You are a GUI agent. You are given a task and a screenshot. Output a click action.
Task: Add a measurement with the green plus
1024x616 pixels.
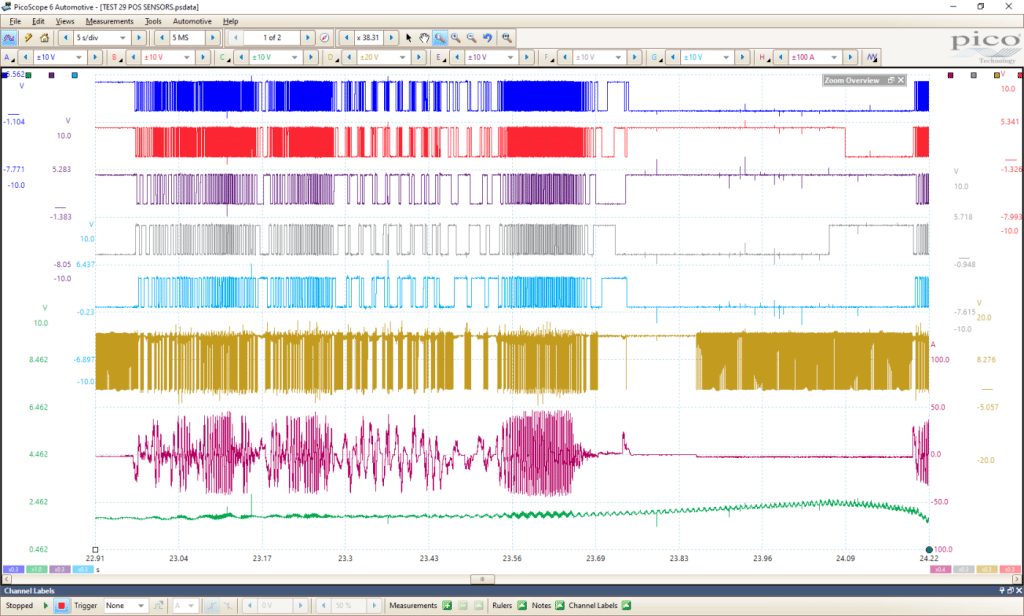point(447,606)
